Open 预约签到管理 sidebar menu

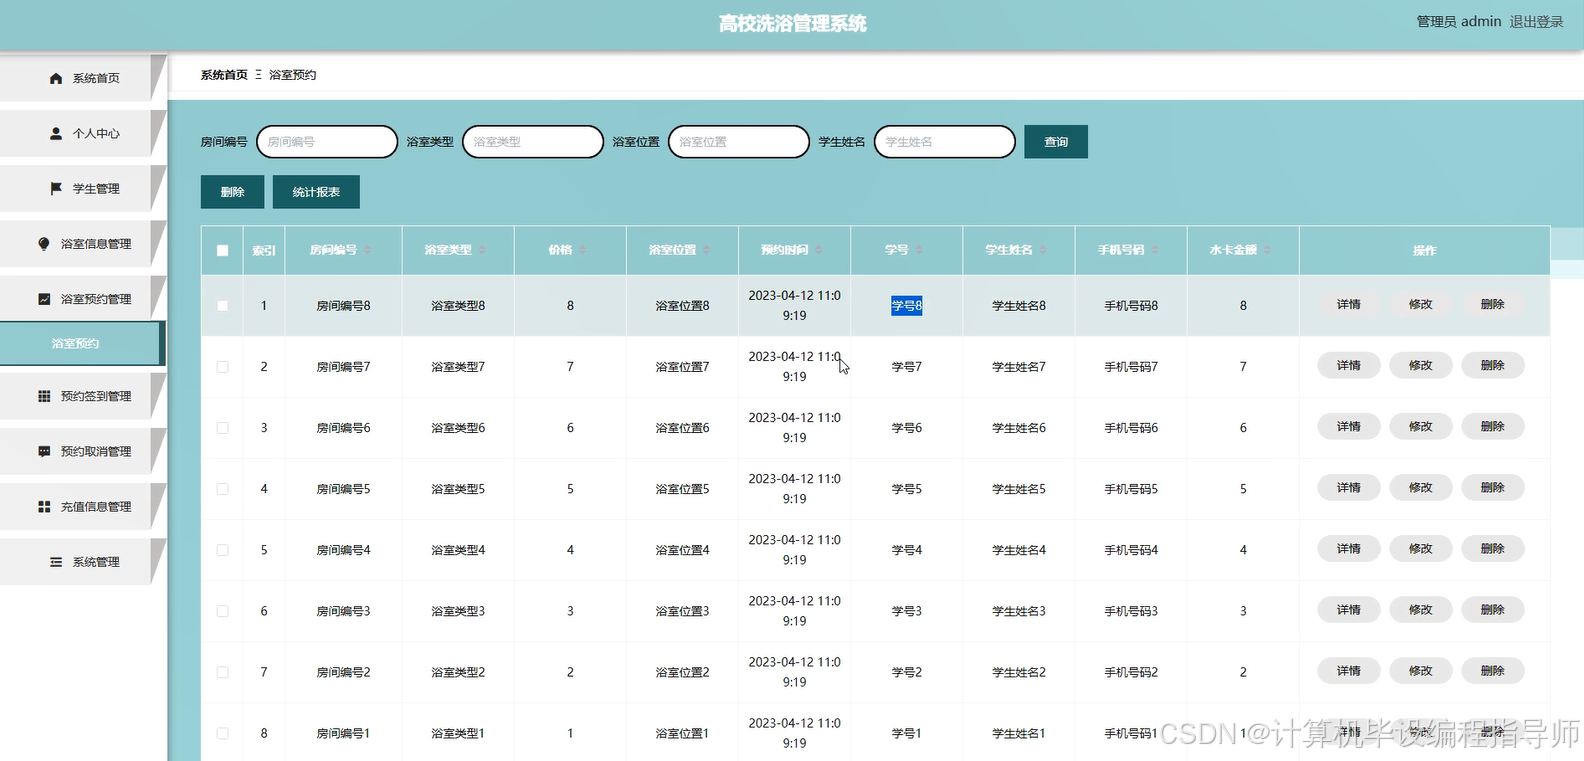(82, 396)
